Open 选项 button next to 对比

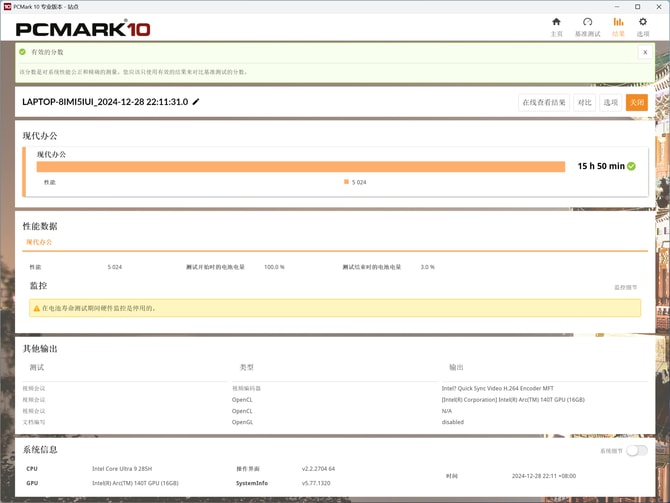[611, 102]
